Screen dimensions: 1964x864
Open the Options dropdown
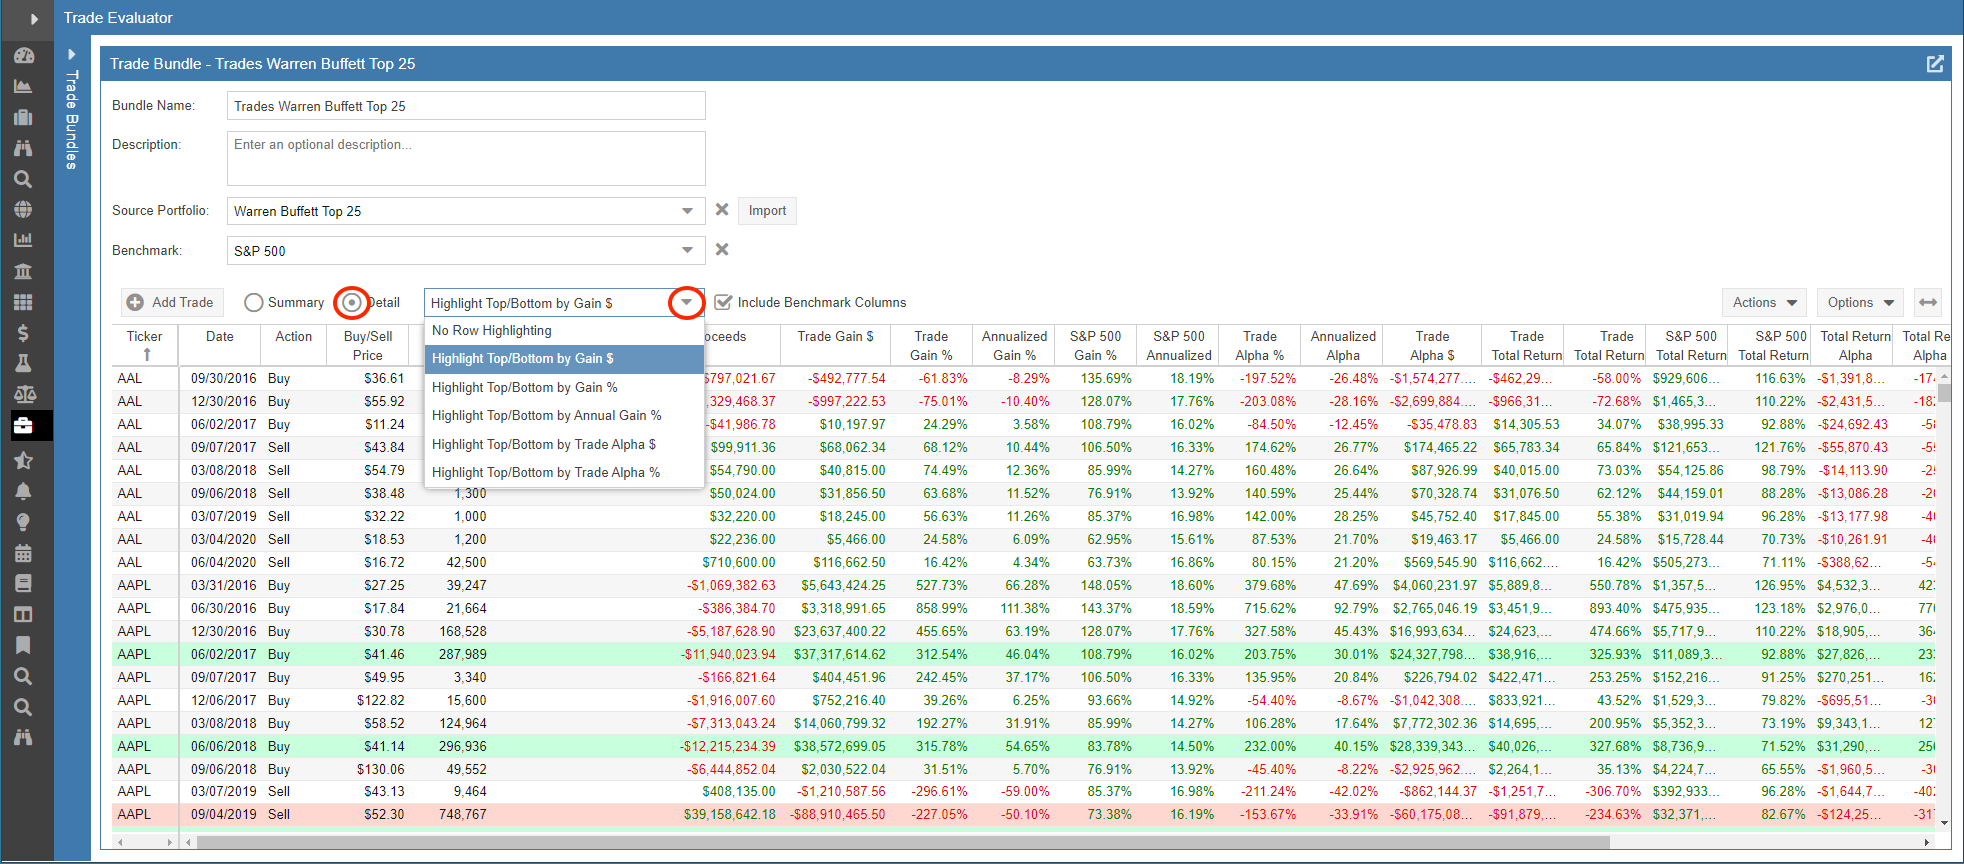pyautogui.click(x=1860, y=302)
